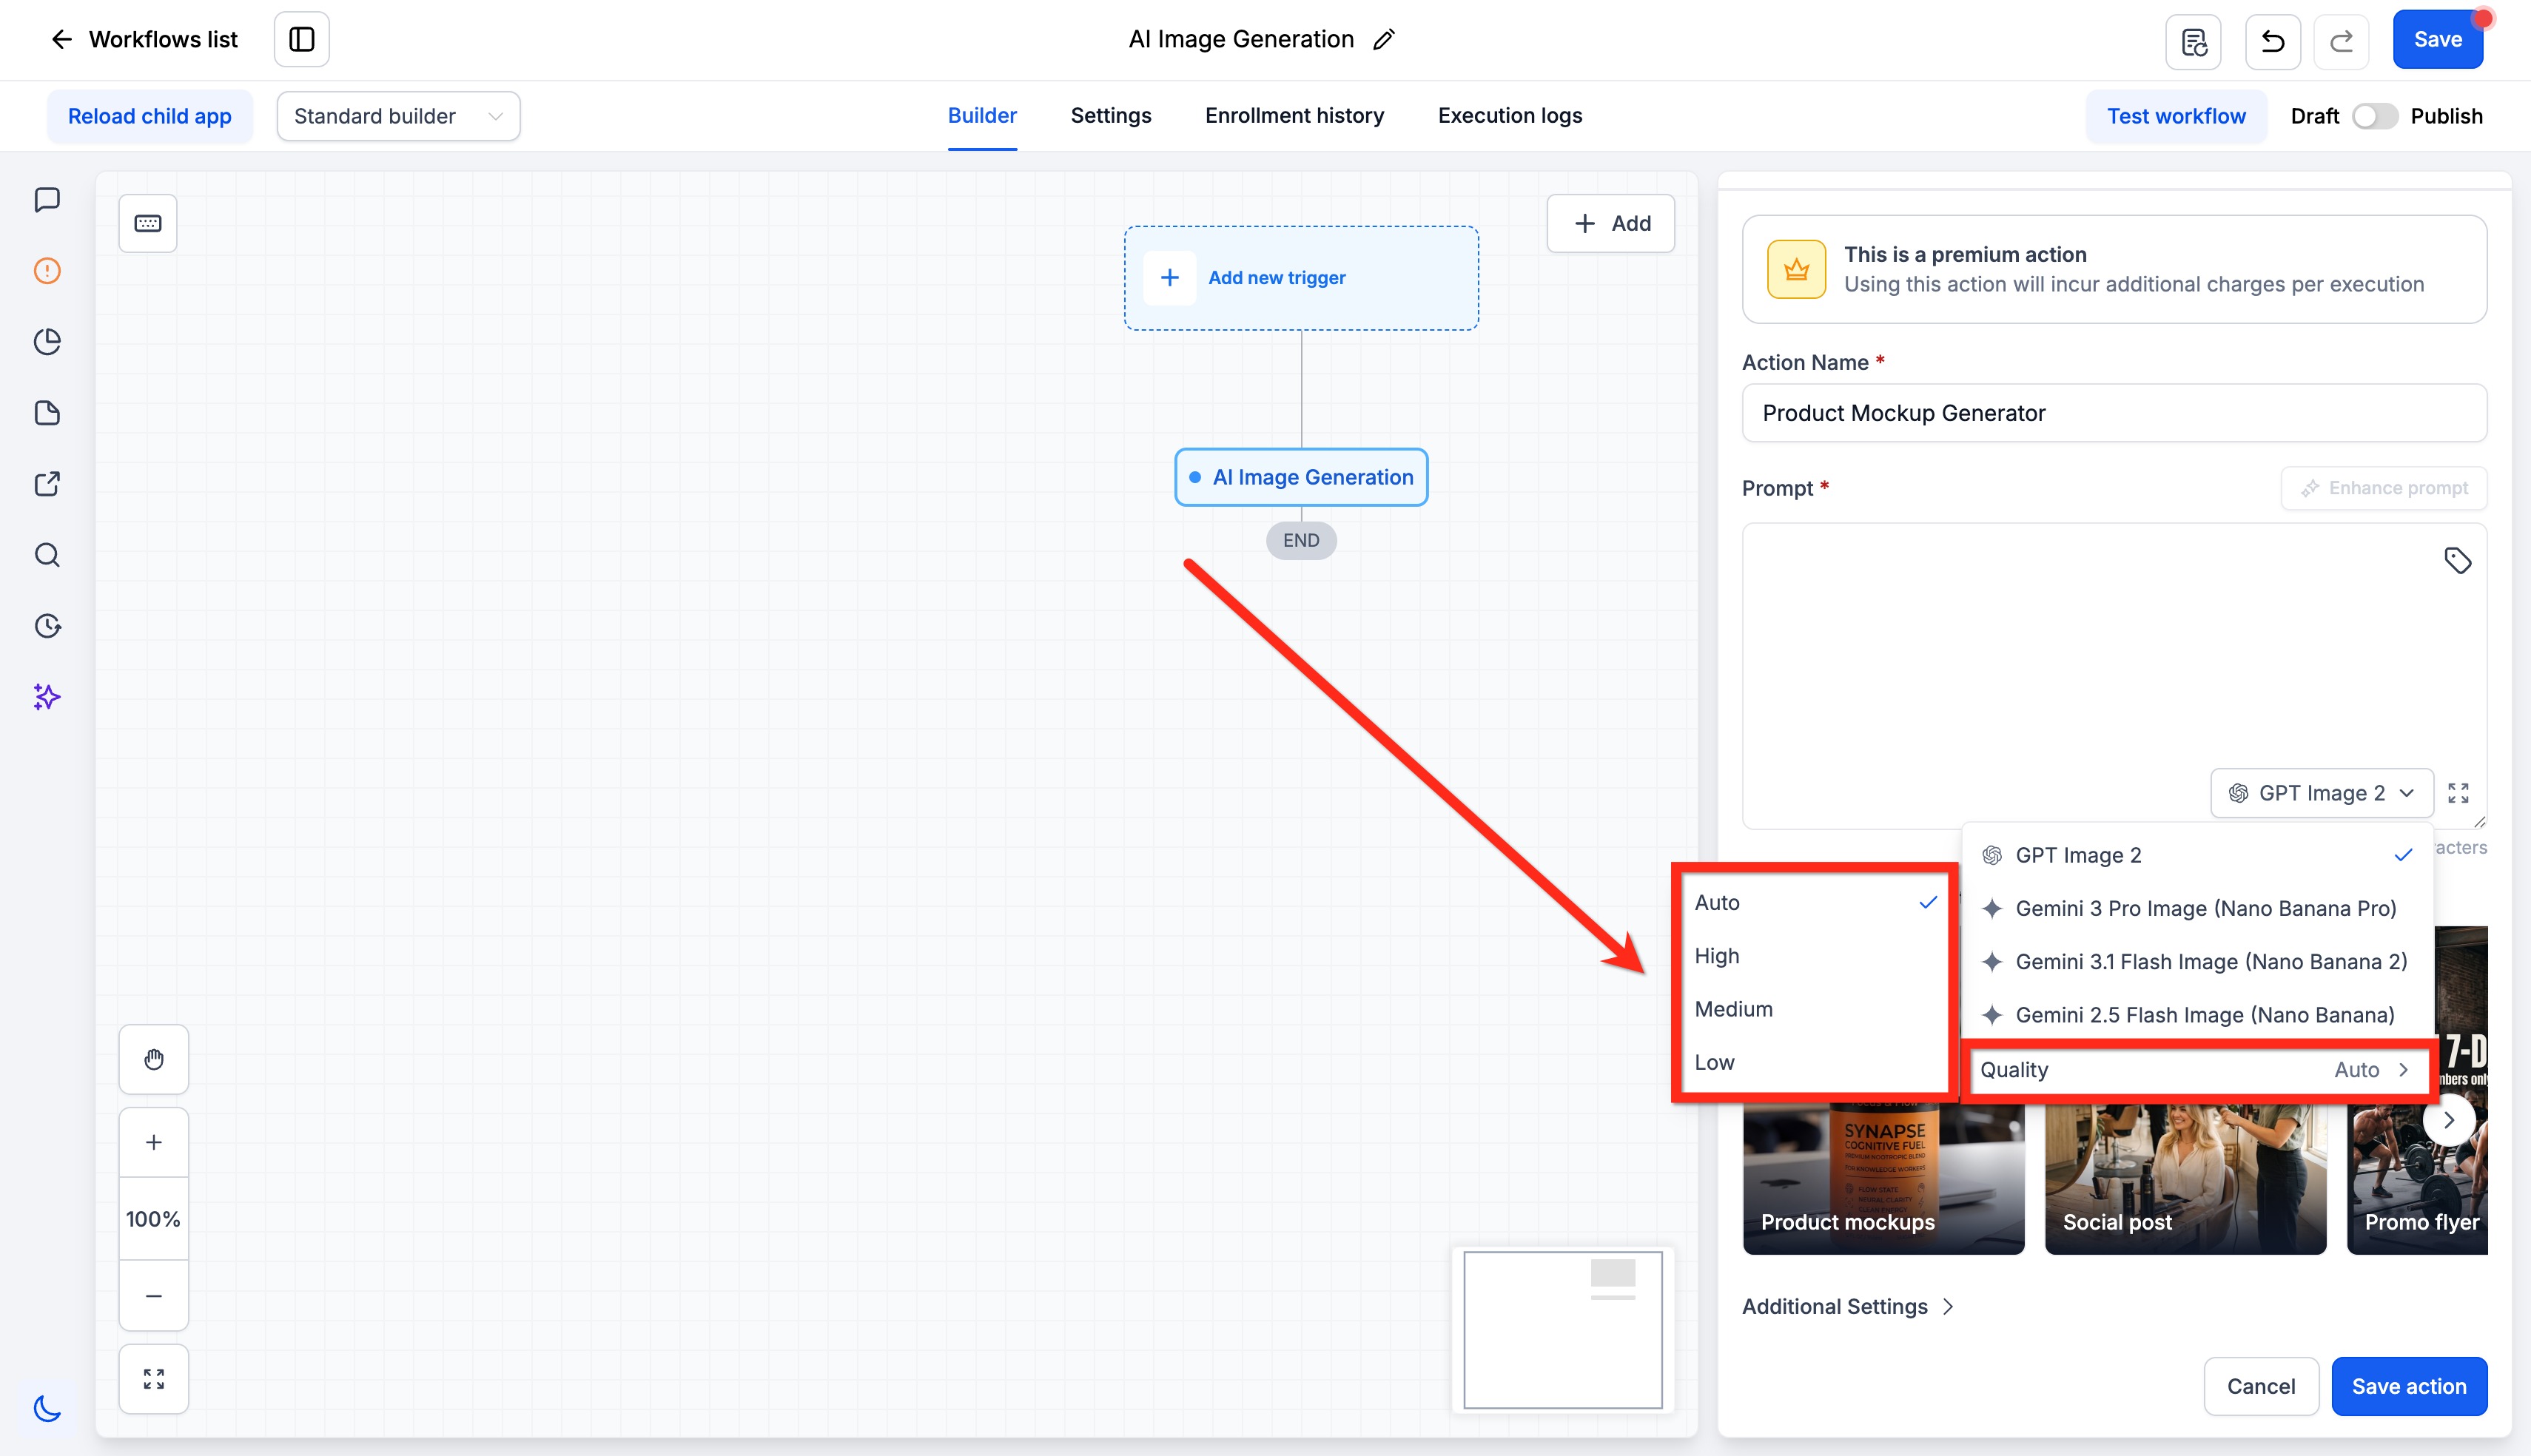The width and height of the screenshot is (2531, 1456).
Task: Open the purple AI sparkle icon
Action: (47, 697)
